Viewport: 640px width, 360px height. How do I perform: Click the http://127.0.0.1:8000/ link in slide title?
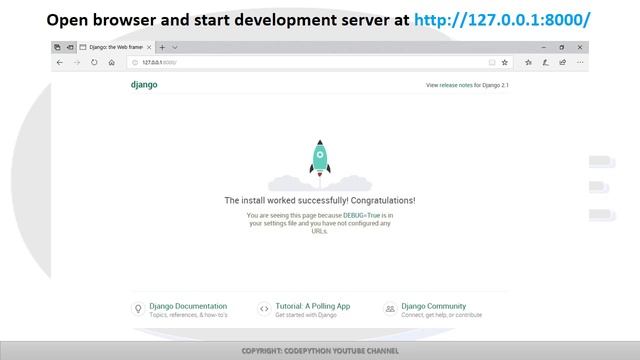pos(502,20)
